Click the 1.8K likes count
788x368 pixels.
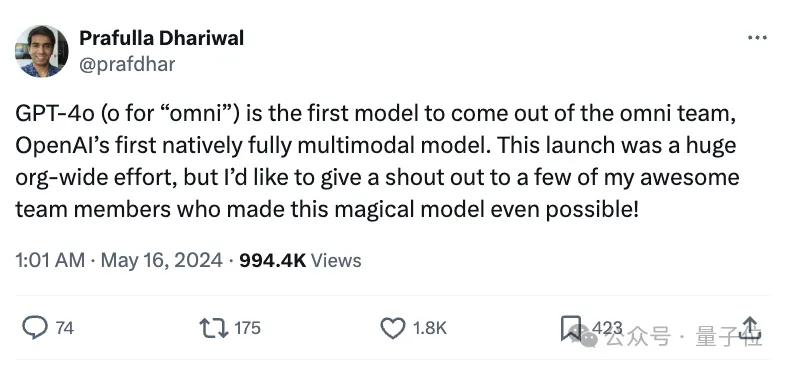pyautogui.click(x=429, y=328)
